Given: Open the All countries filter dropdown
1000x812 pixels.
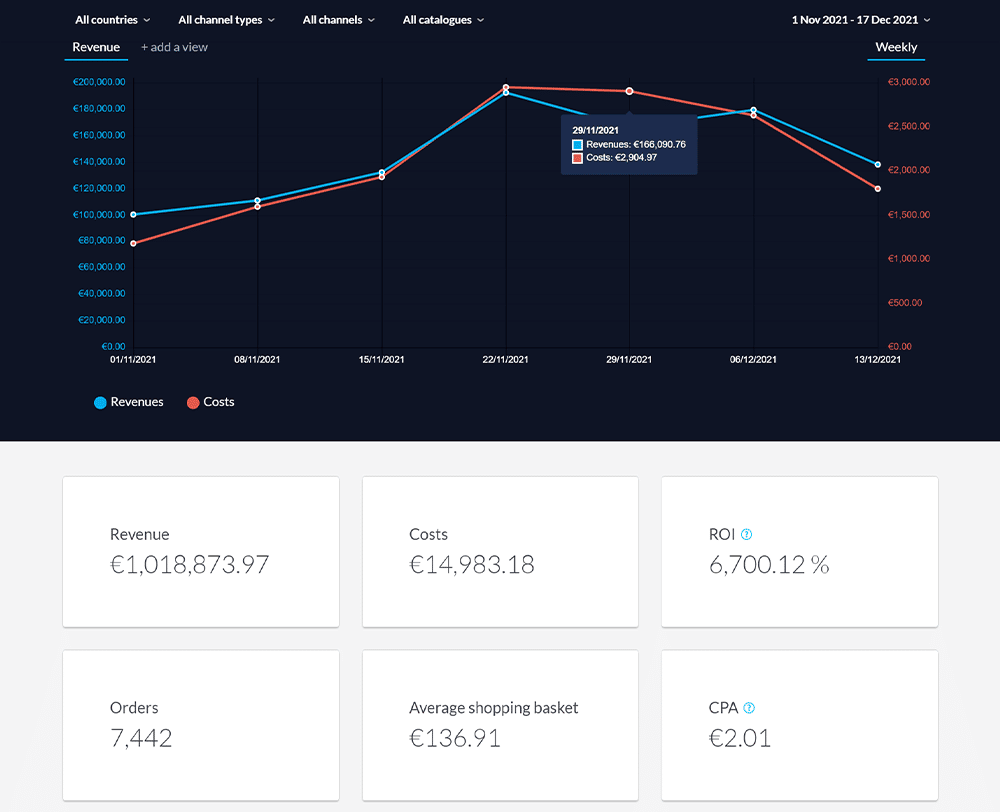Looking at the screenshot, I should point(113,20).
